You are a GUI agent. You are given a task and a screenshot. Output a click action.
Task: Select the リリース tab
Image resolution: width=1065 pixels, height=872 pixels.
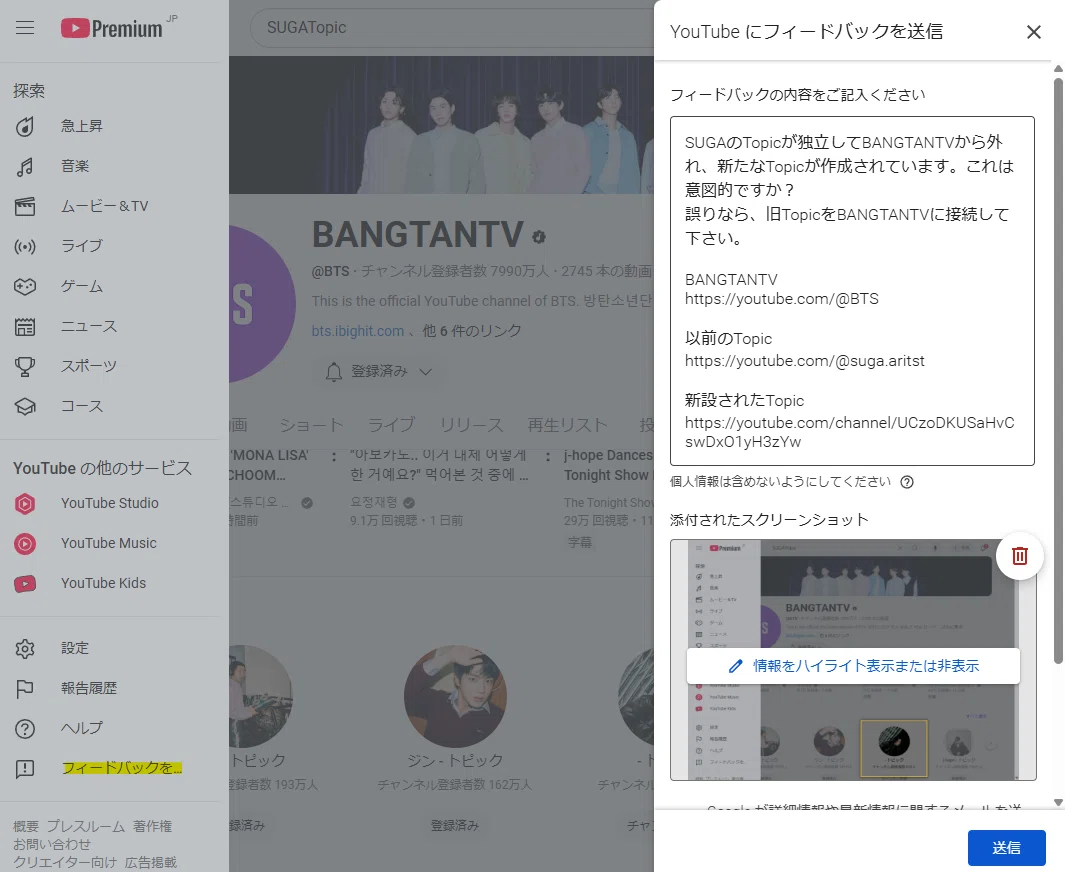click(471, 425)
